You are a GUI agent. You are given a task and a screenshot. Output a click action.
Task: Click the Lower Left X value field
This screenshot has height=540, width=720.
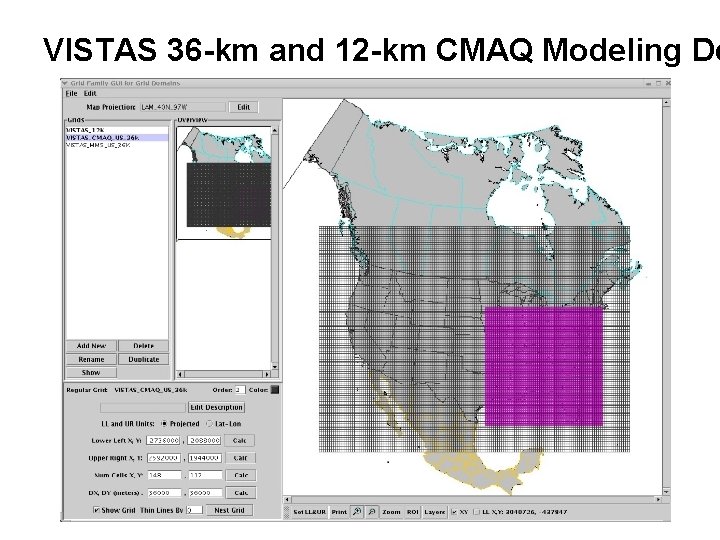pos(163,440)
